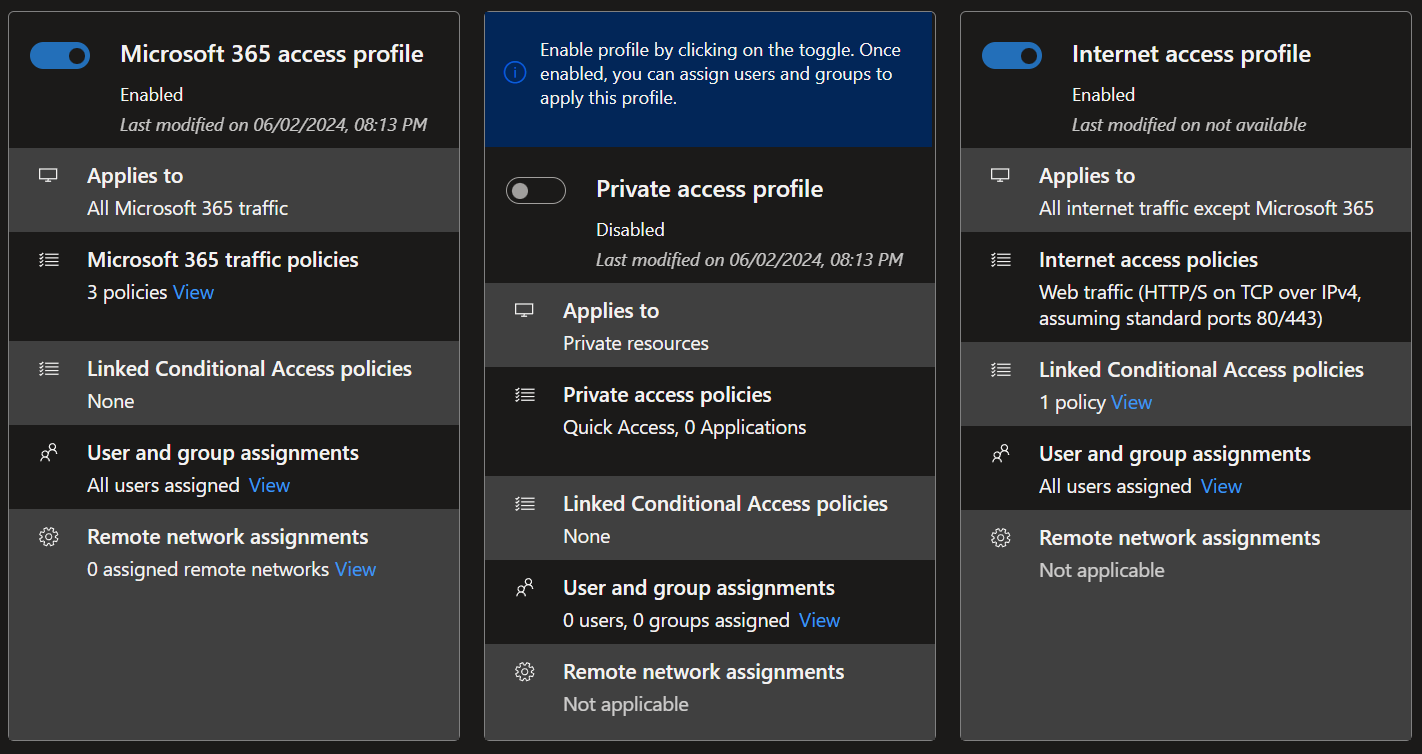Screen dimensions: 1422x754
Task: Click monitor icon beside Private resources
Action: (524, 310)
